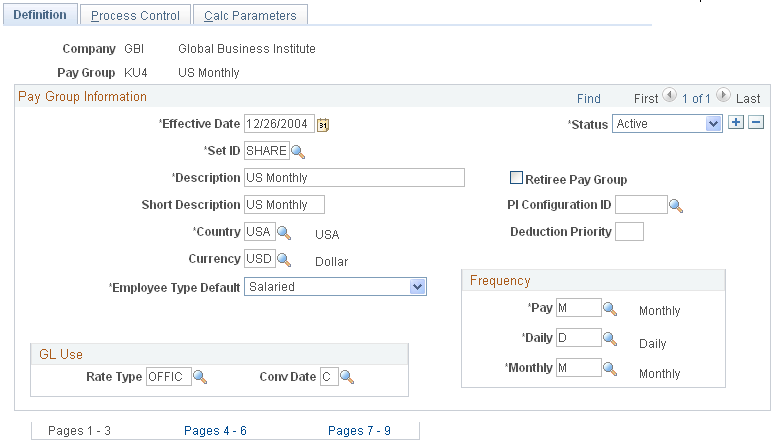779x445 pixels.
Task: Expand the Employee Type Default dropdown
Action: [335, 287]
